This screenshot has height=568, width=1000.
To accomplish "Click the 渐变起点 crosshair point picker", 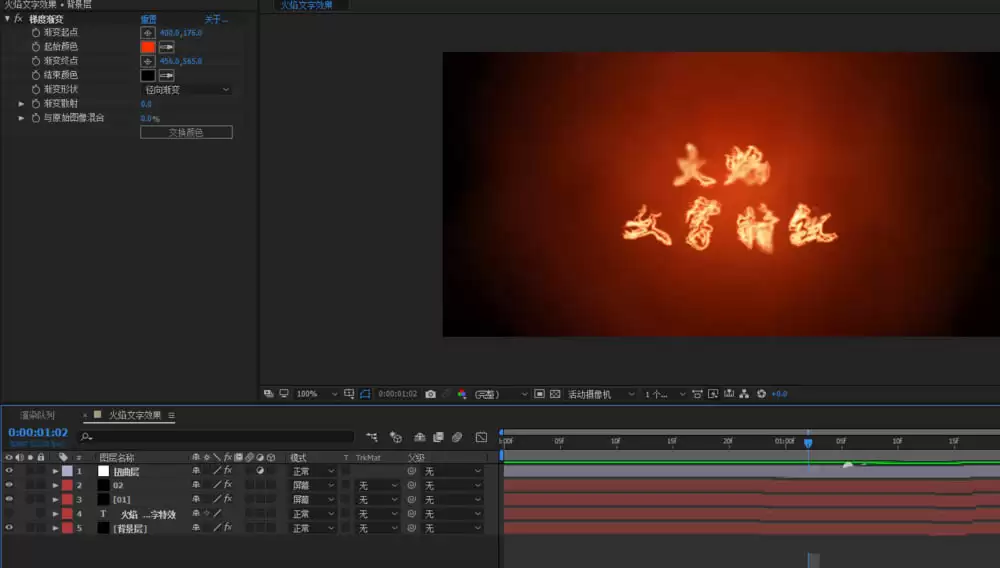I will pyautogui.click(x=147, y=33).
